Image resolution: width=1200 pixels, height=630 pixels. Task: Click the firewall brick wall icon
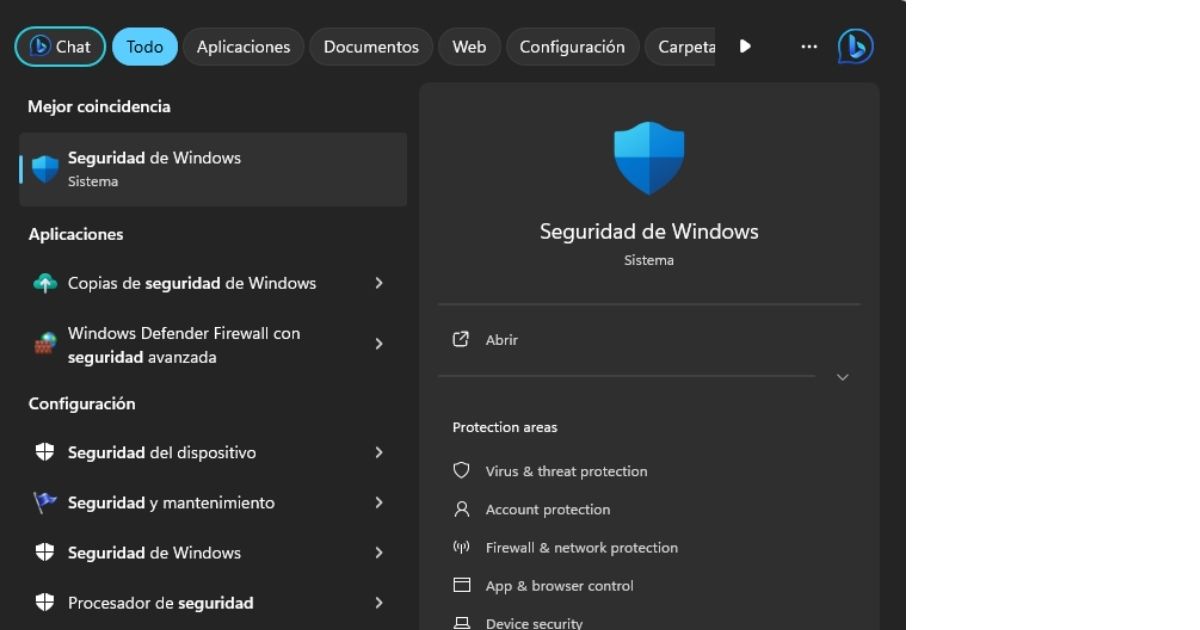pos(45,344)
